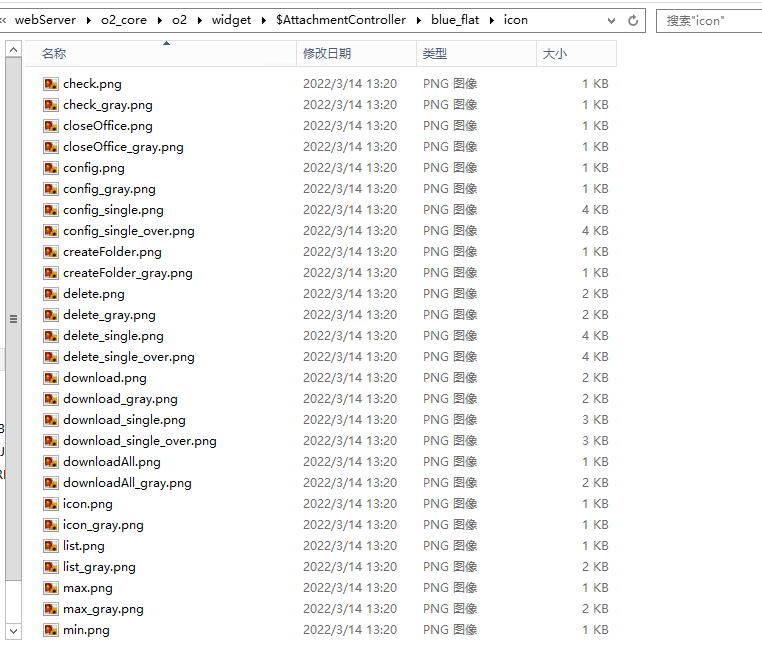Viewport: 762px width, 650px height.
Task: Select the delete_single_over.png file icon
Action: [x=51, y=357]
